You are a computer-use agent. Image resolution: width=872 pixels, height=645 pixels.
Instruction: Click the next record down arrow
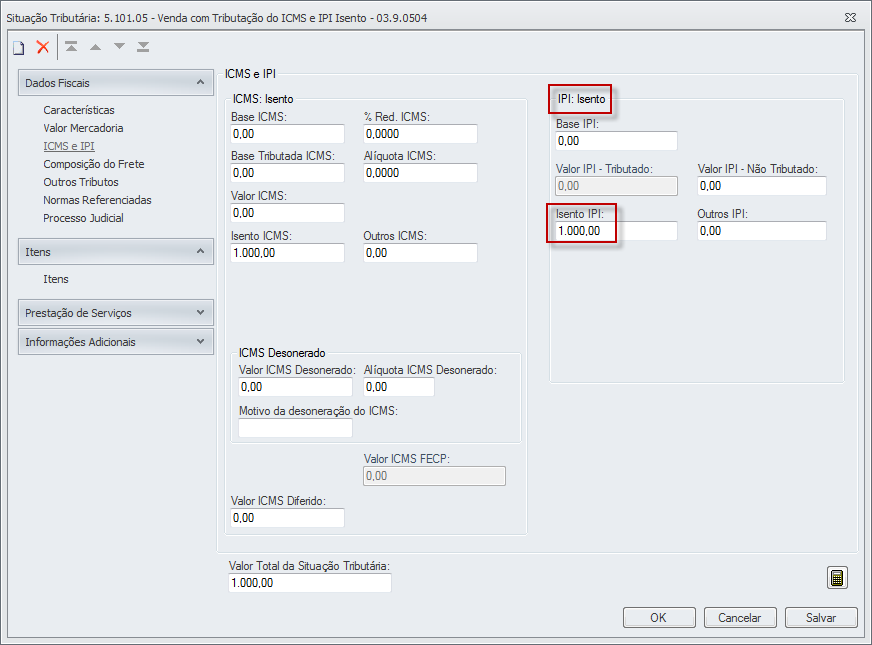[x=119, y=47]
